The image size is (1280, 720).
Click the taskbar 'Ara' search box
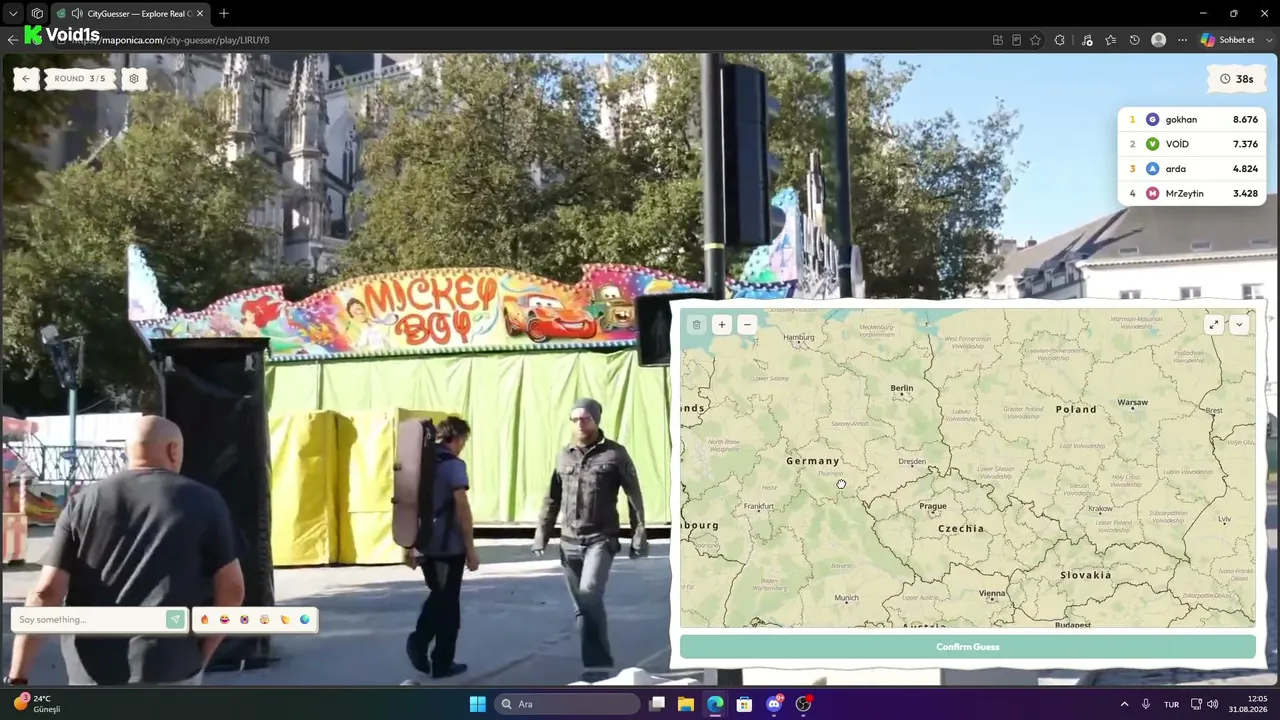click(568, 704)
